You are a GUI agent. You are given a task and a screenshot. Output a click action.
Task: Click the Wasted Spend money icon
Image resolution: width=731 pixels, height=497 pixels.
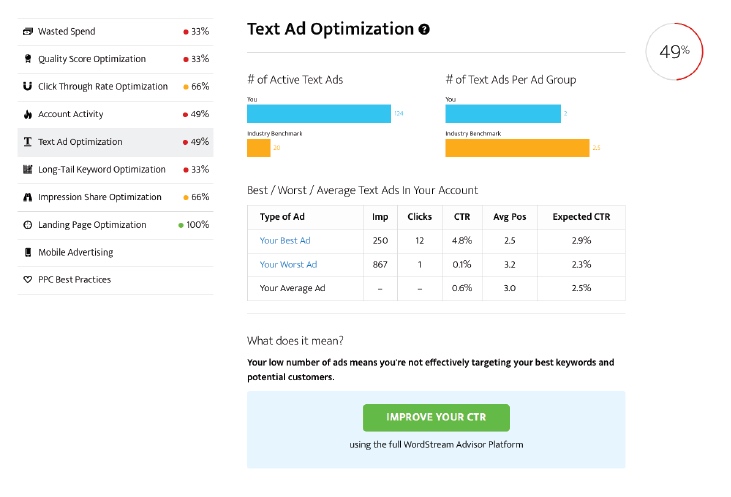tap(28, 32)
